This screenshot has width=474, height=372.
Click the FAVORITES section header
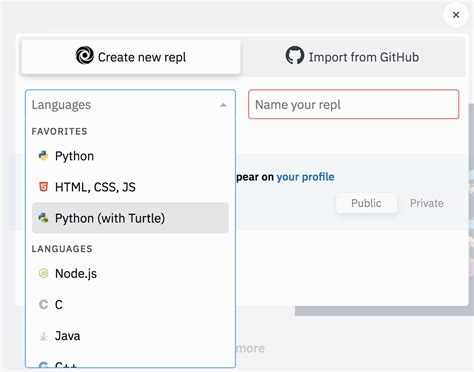coord(59,131)
